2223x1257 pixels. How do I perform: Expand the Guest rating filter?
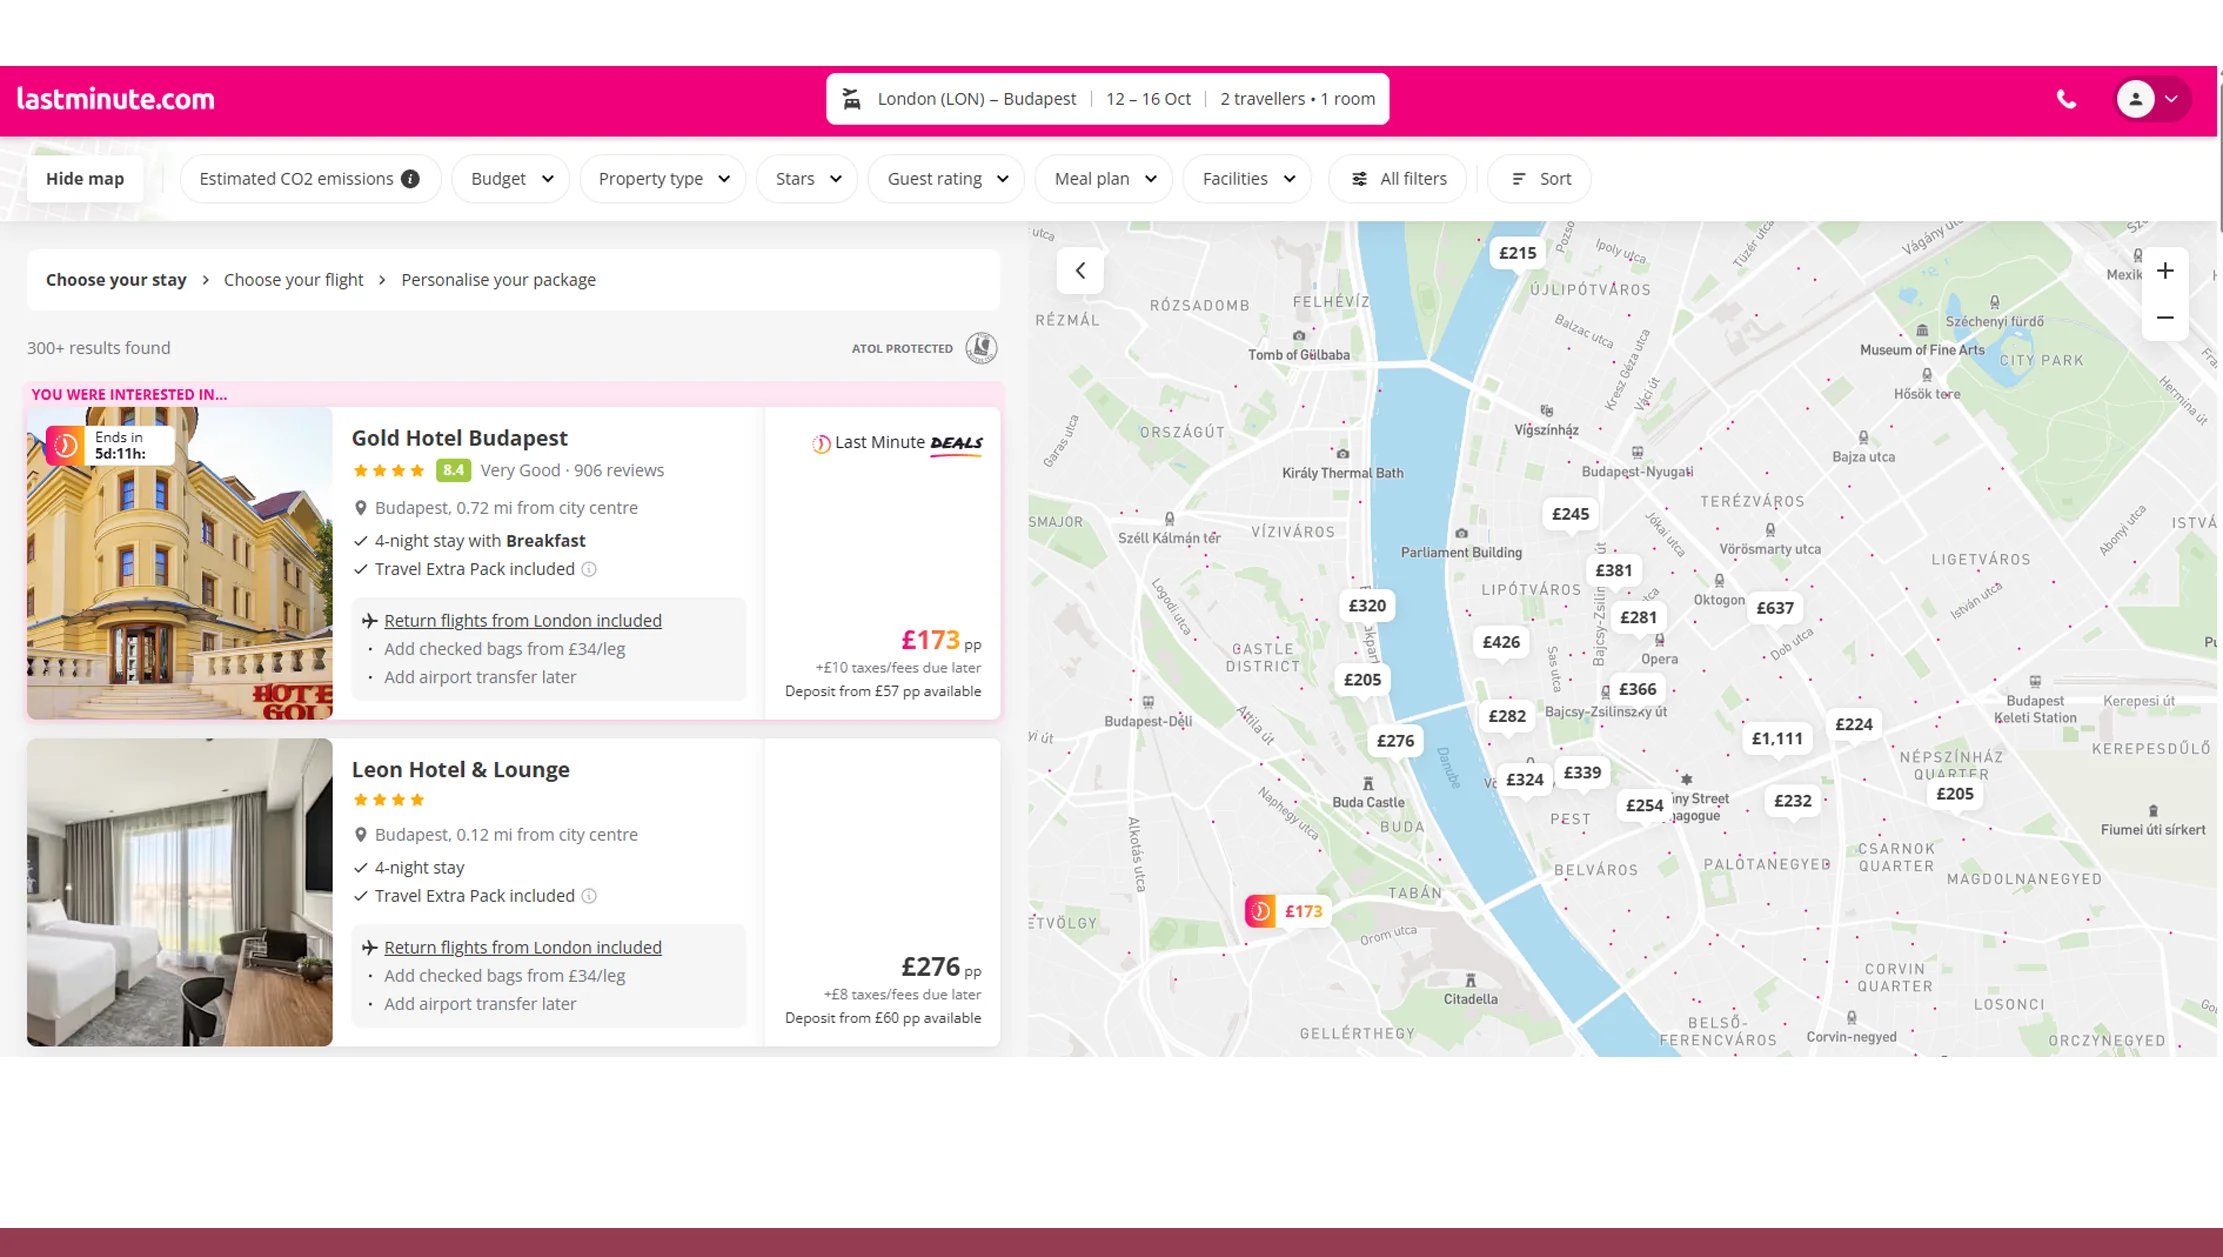(x=945, y=178)
